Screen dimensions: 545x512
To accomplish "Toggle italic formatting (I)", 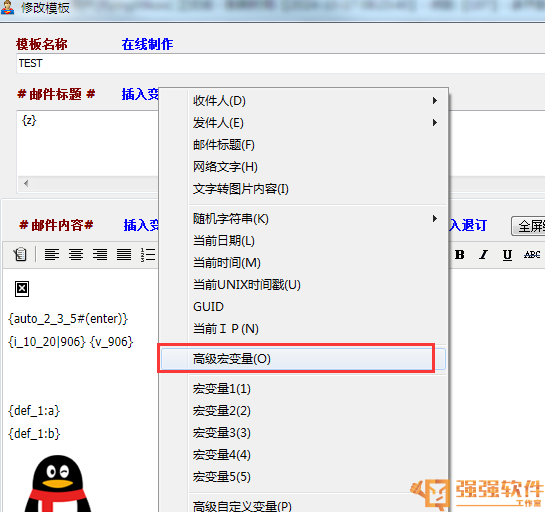I will click(x=483, y=255).
